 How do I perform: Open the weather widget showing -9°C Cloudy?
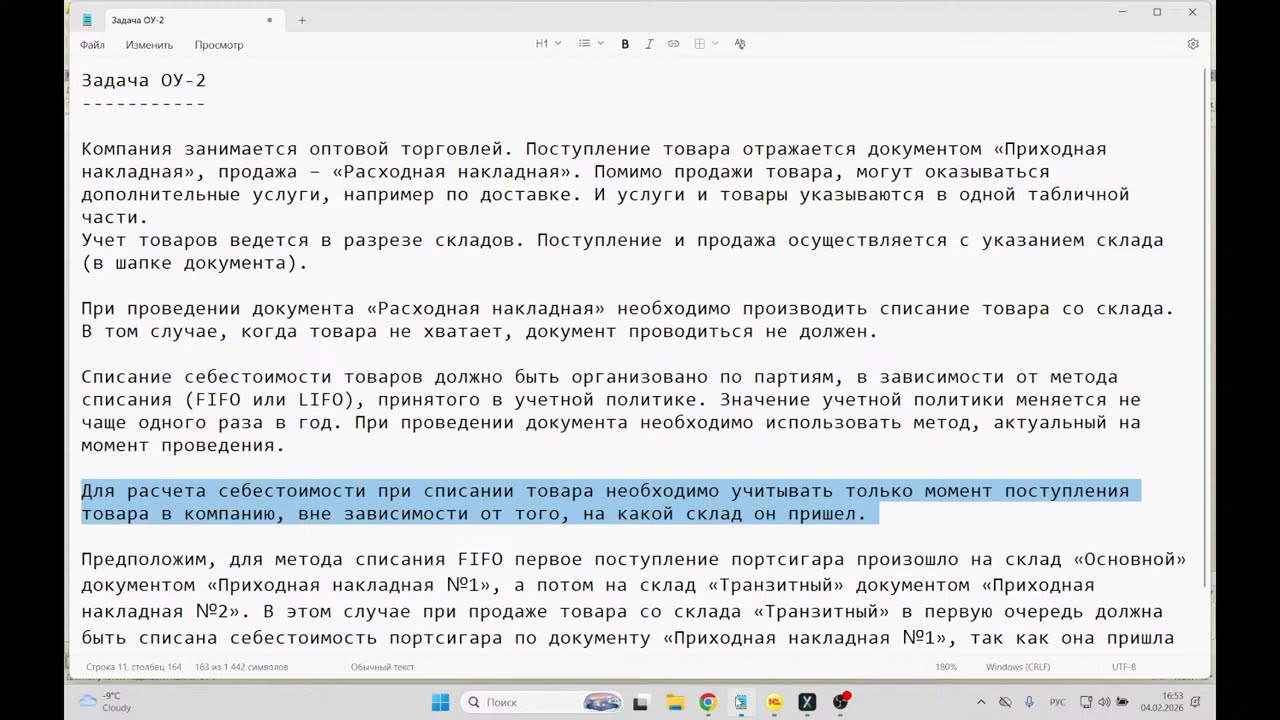pos(106,702)
